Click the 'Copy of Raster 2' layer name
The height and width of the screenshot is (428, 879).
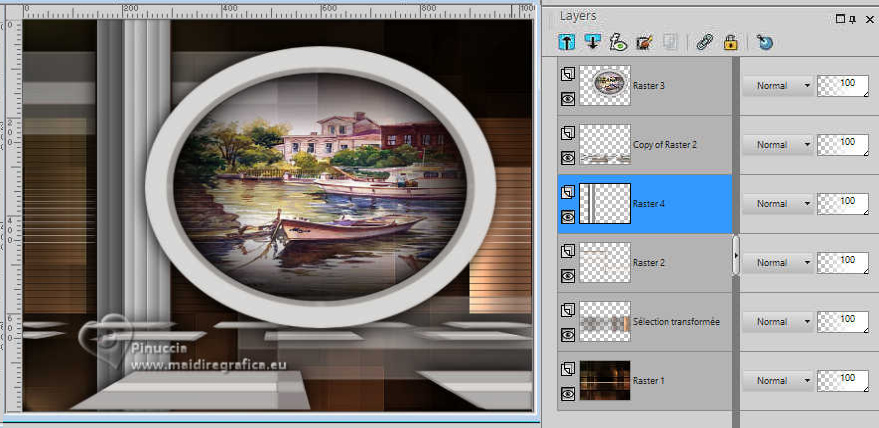[x=665, y=145]
